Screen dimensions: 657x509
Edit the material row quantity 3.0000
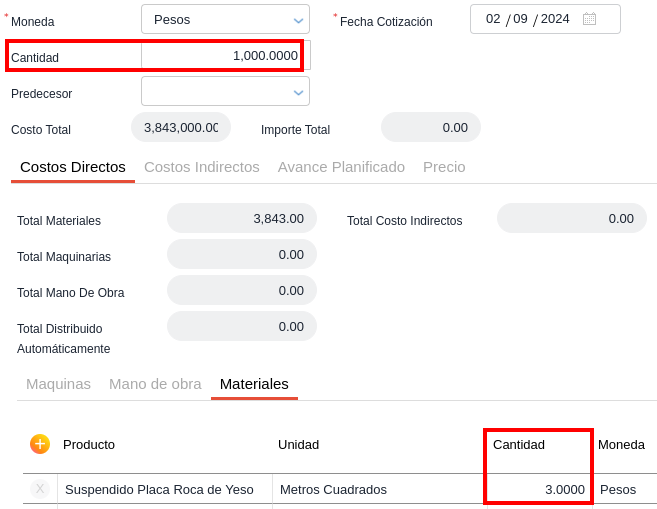tap(539, 489)
